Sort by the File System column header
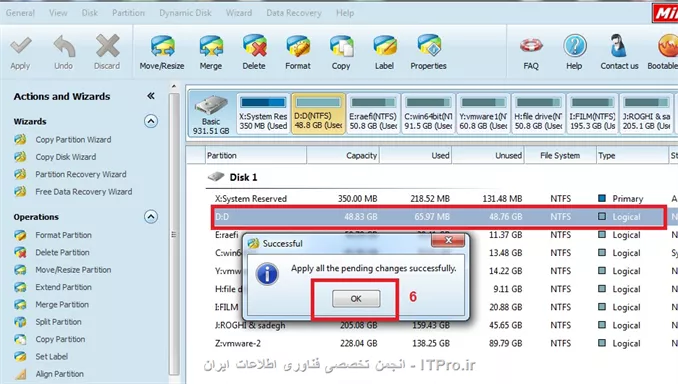This screenshot has height=384, width=678. tap(560, 156)
